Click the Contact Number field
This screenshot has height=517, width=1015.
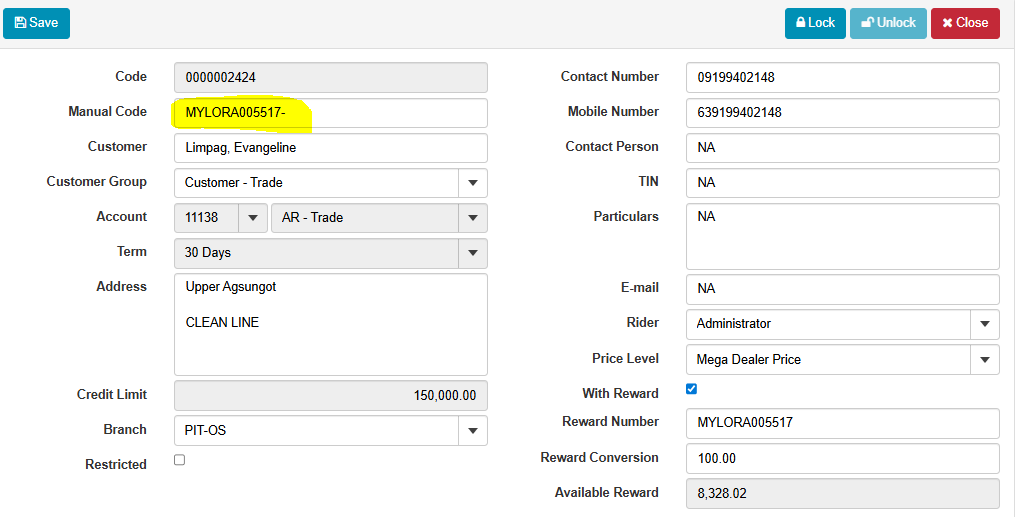842,78
